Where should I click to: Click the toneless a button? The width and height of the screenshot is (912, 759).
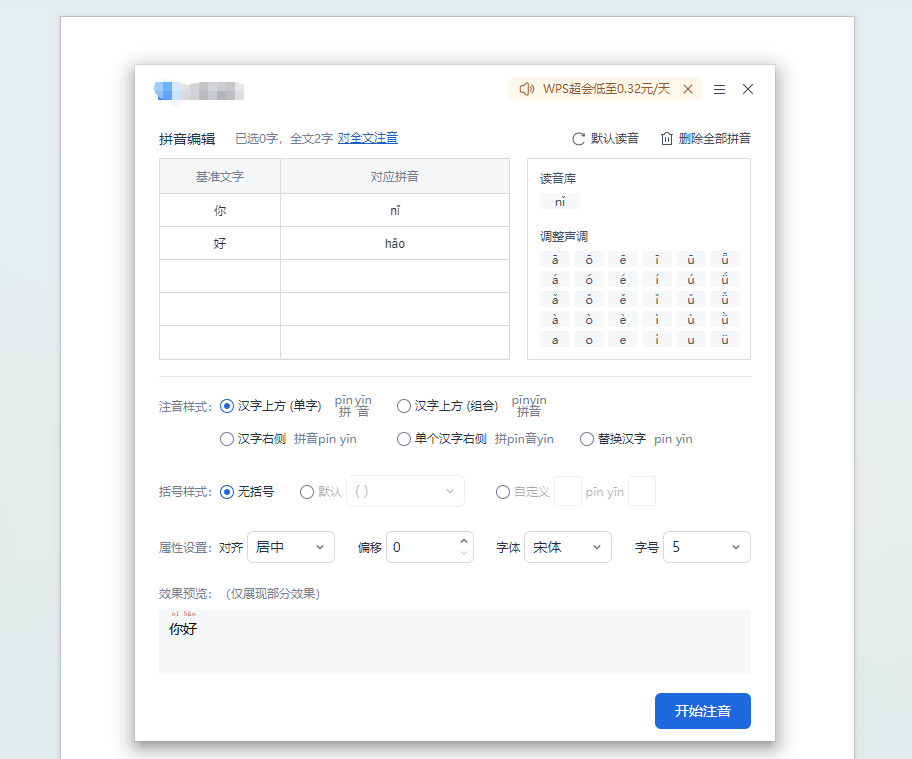coord(555,340)
